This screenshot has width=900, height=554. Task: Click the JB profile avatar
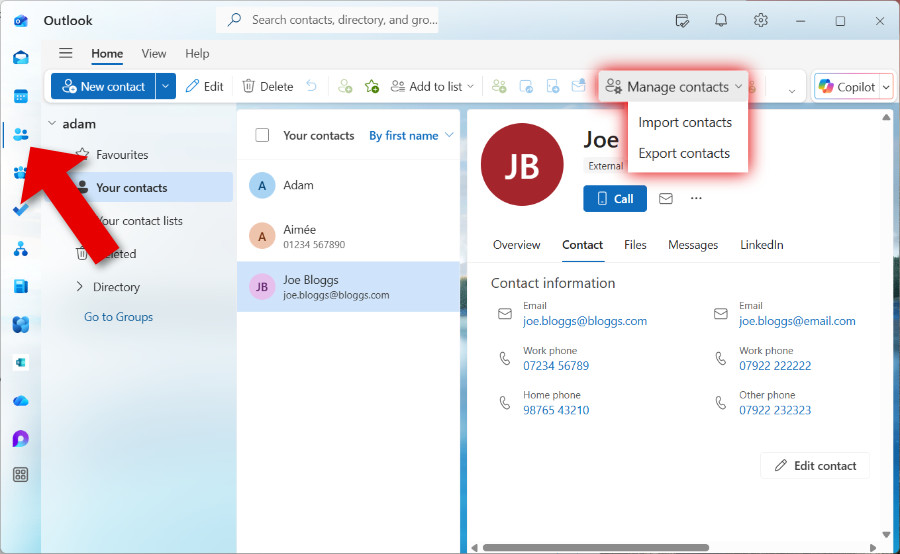click(522, 165)
